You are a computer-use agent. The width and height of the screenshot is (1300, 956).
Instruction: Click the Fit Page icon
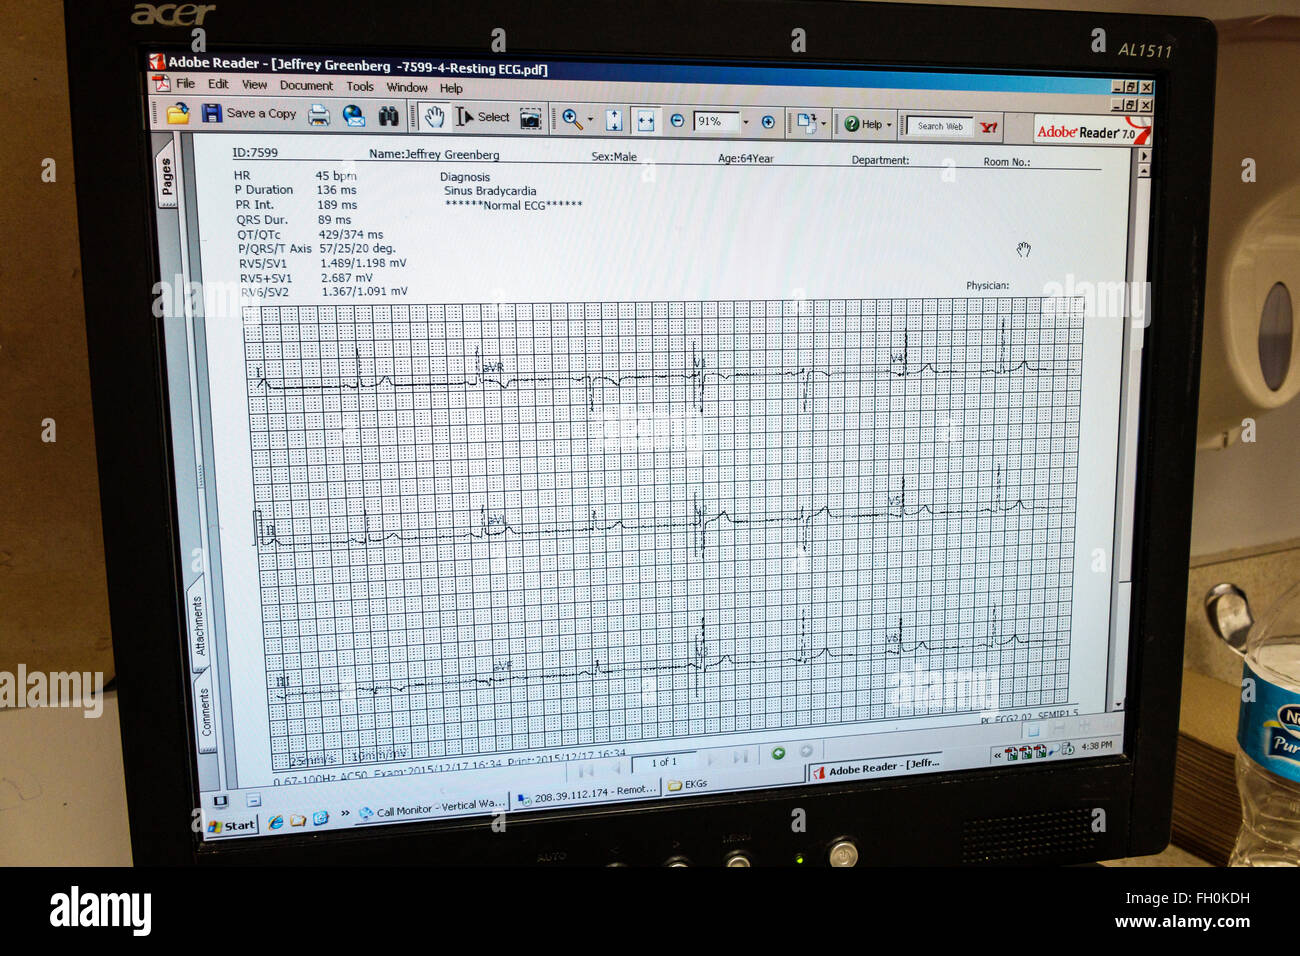click(614, 120)
